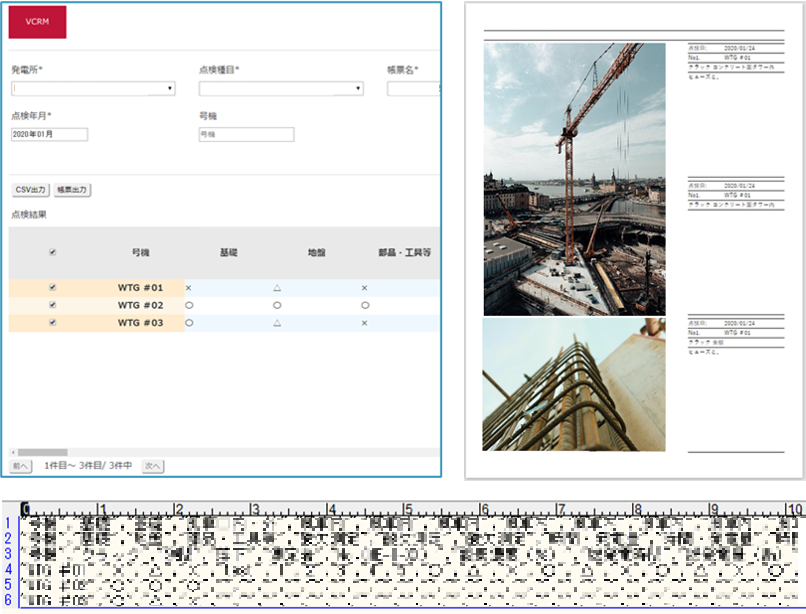Click the × mark in WTG #03 部品・工具等 cell
The width and height of the screenshot is (806, 614).
pyautogui.click(x=365, y=323)
